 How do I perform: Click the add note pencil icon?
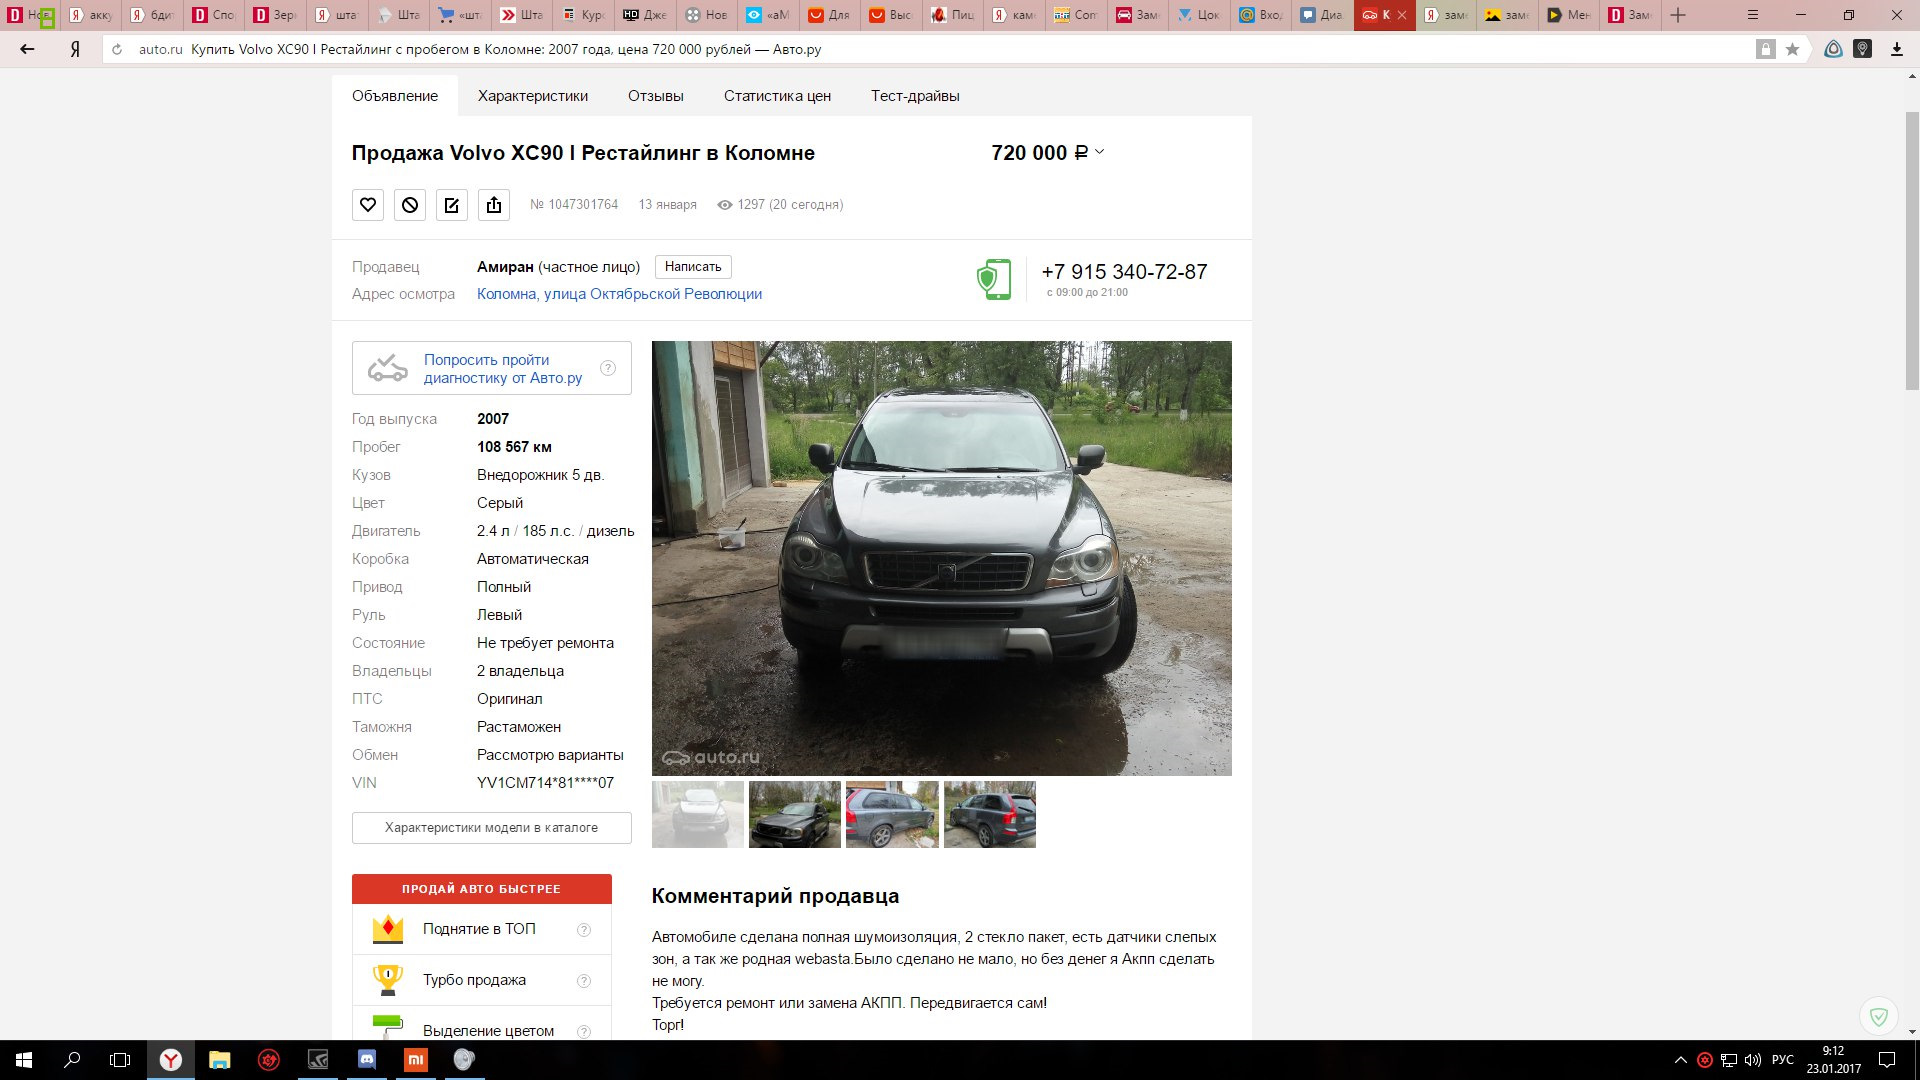[452, 205]
